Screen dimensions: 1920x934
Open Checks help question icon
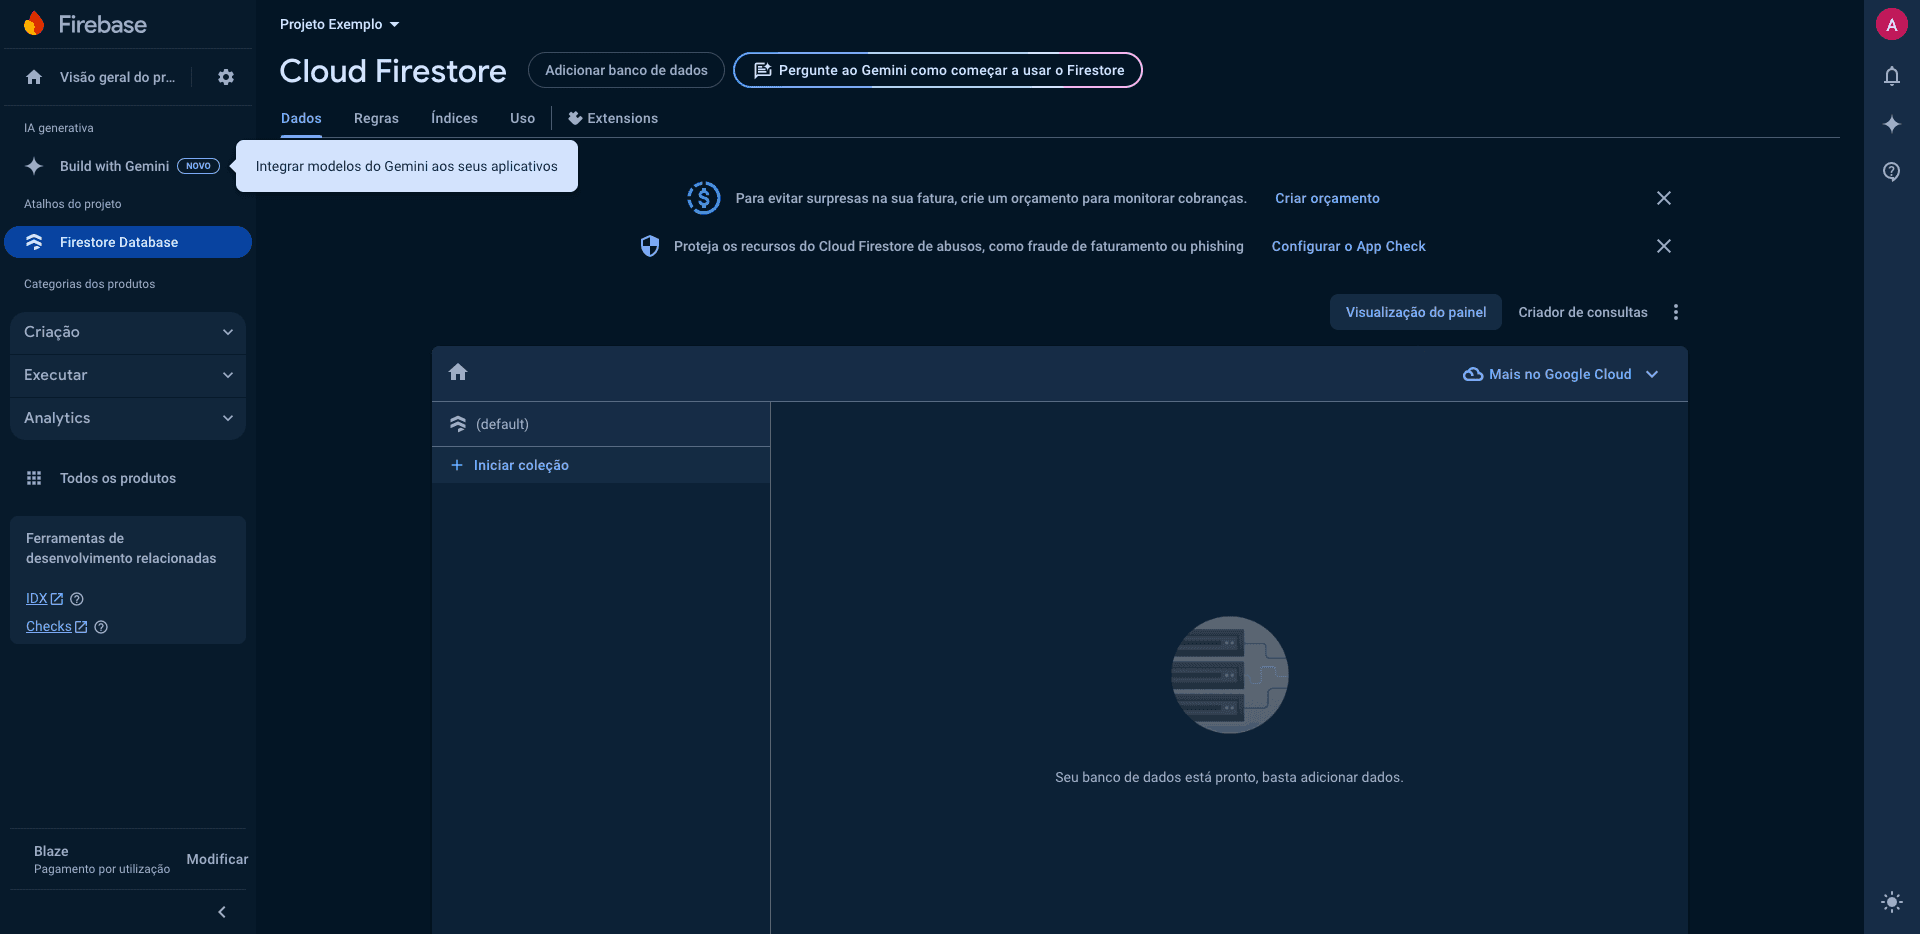101,627
